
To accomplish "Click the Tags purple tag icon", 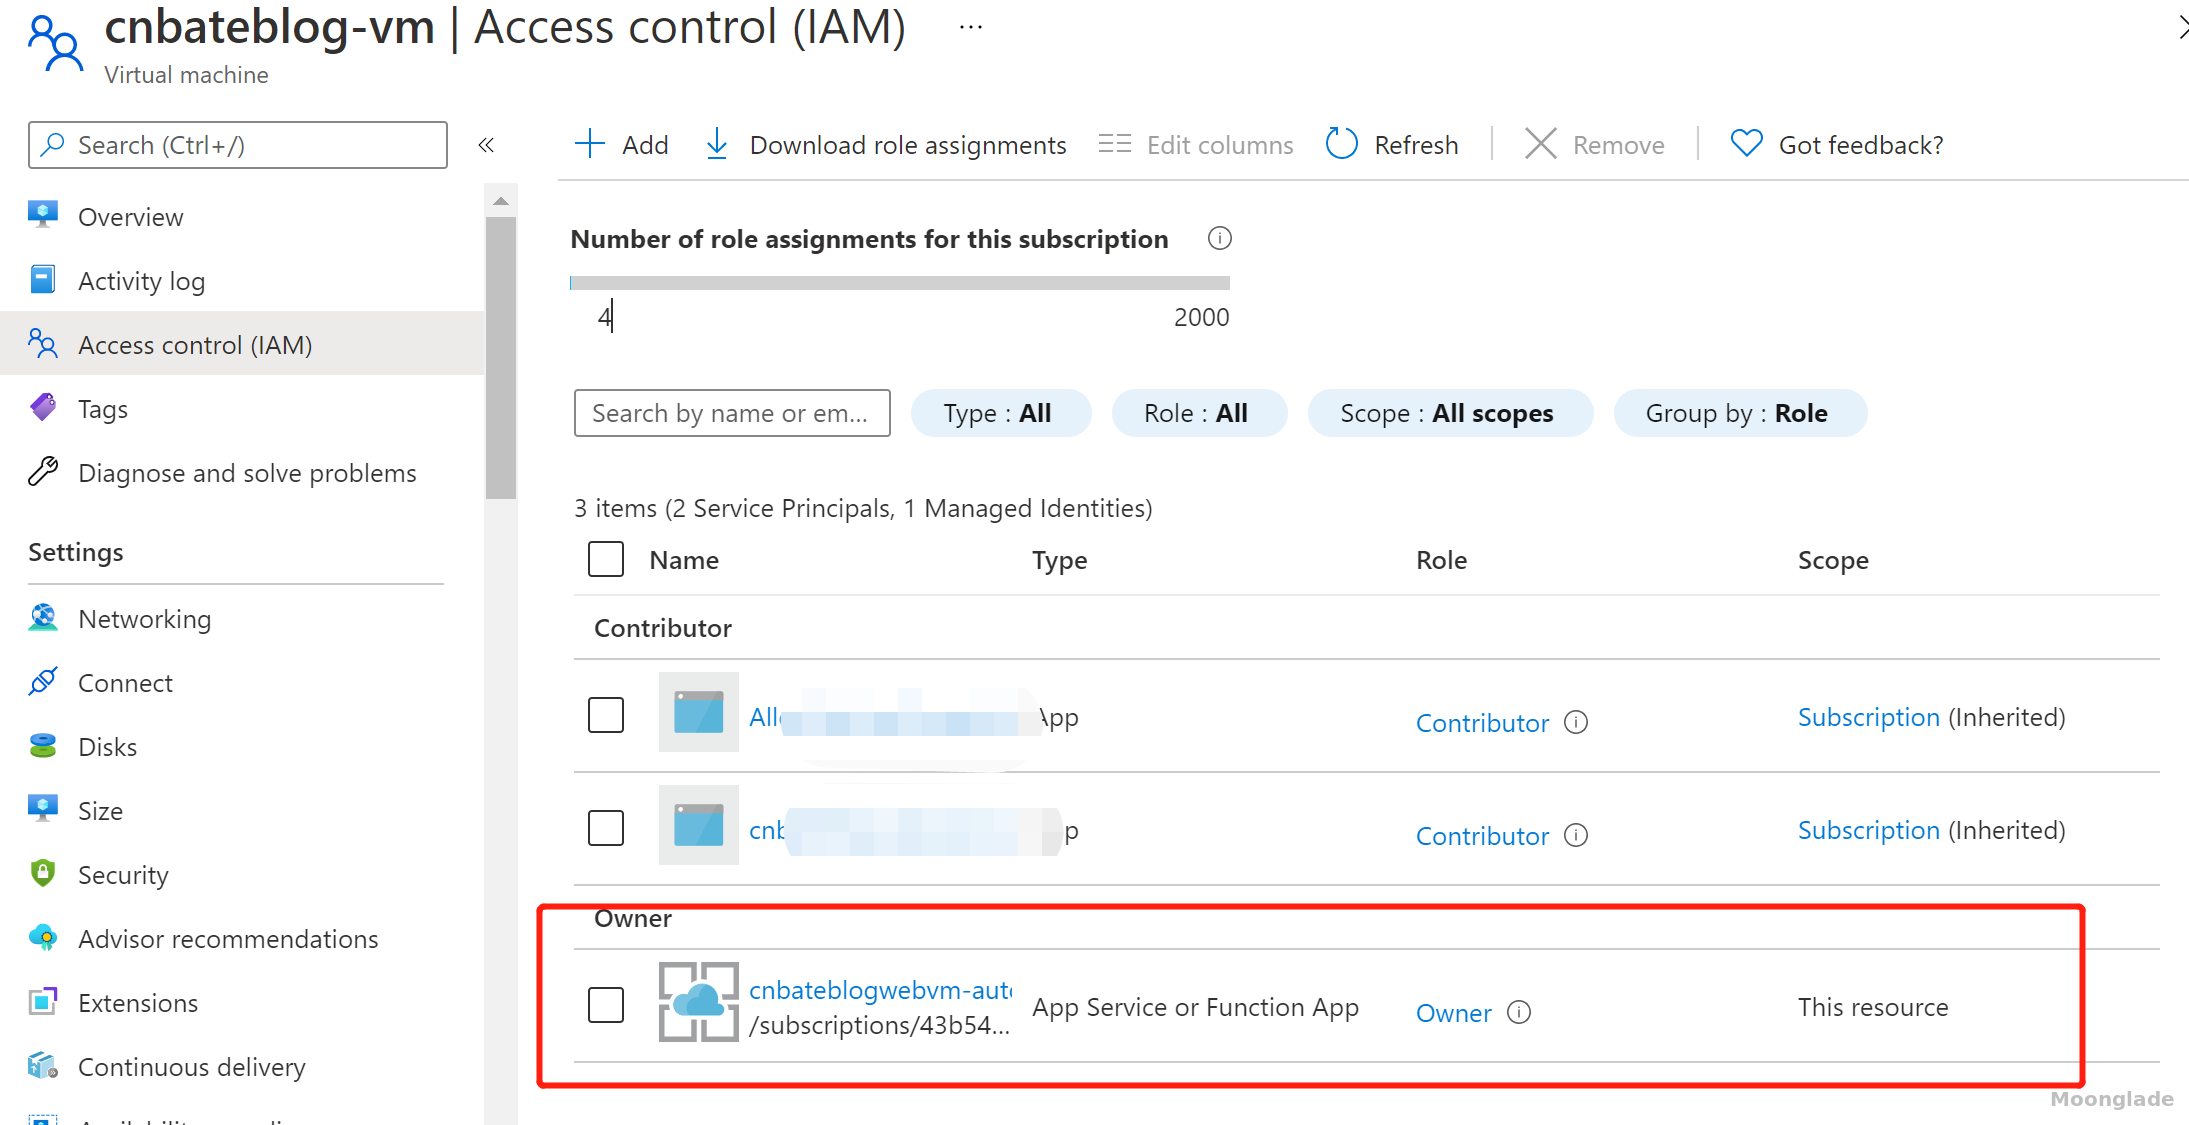I will [43, 407].
